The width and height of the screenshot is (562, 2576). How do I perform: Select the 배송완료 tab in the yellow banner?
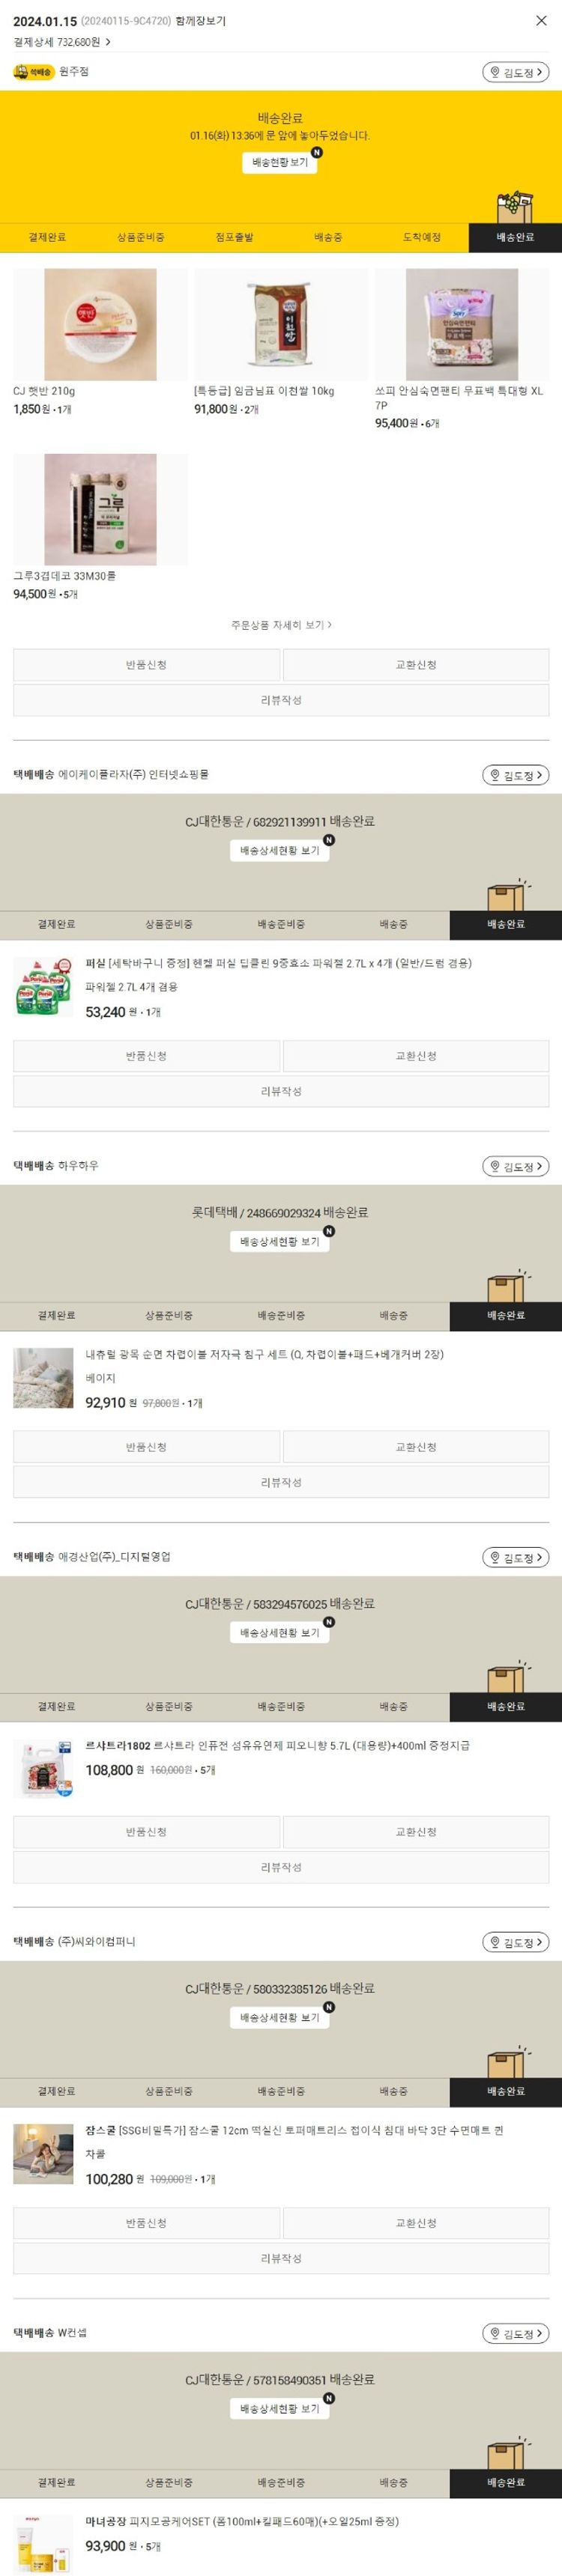coord(515,238)
